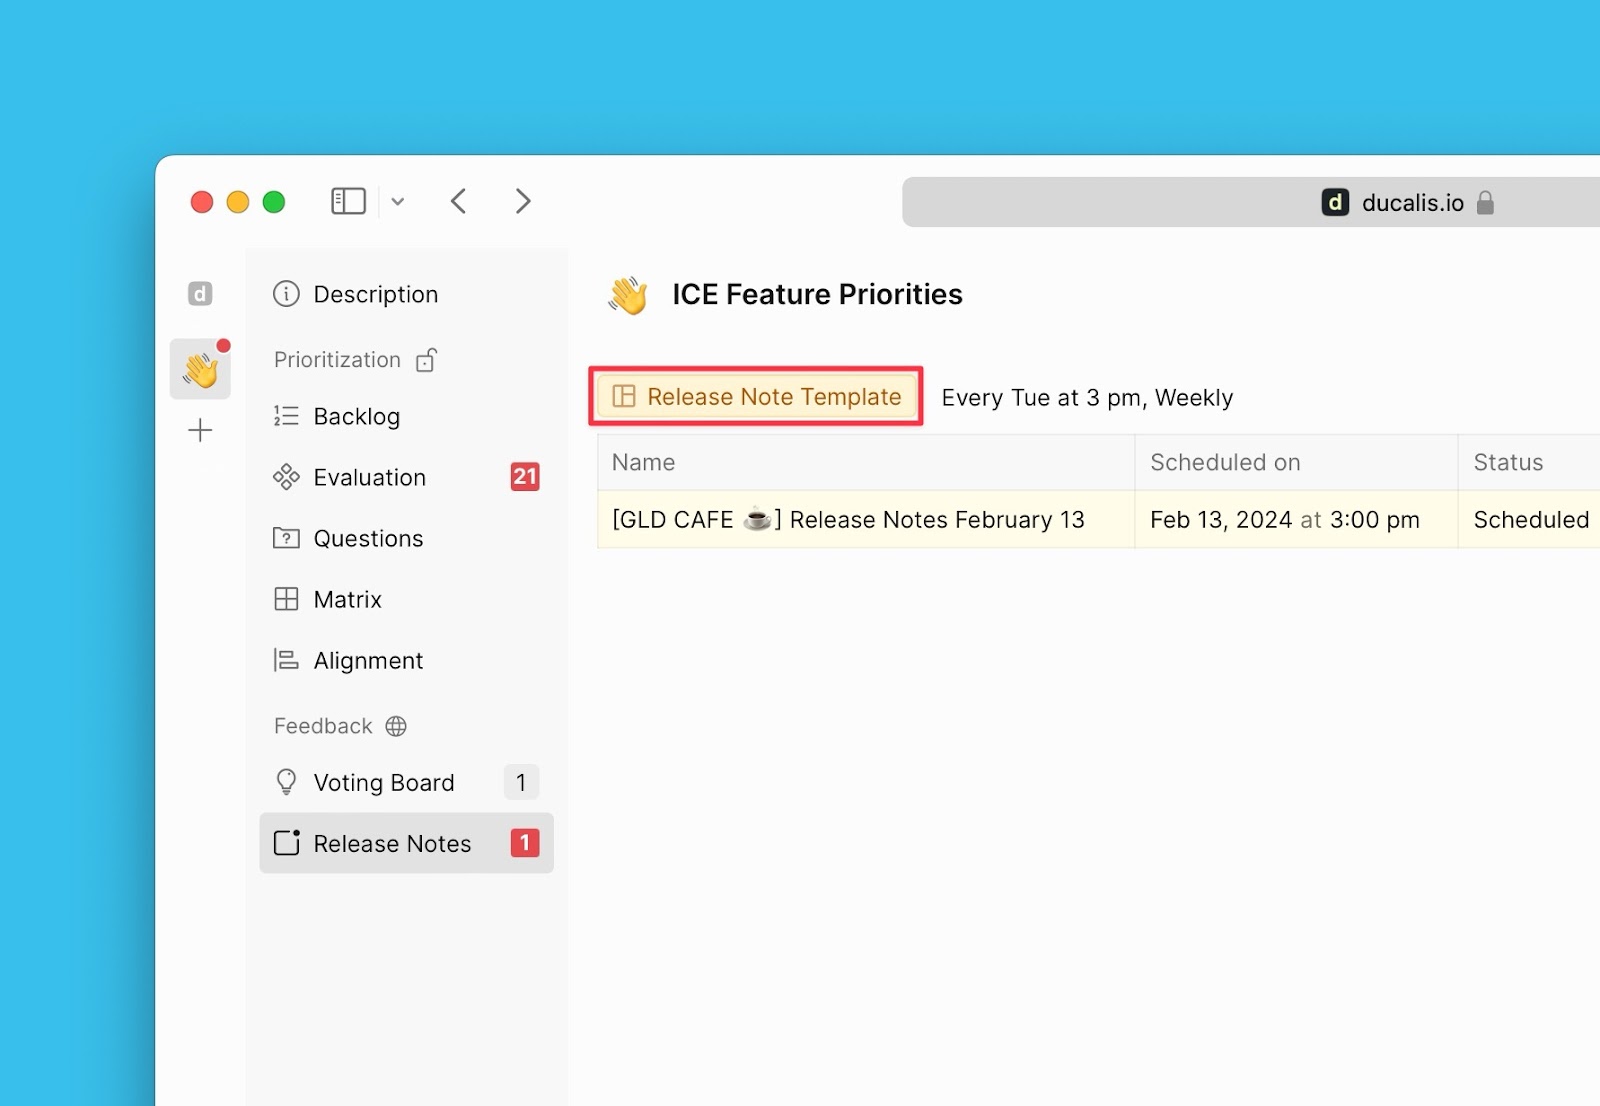This screenshot has height=1106, width=1600.
Task: Click the plus icon to add board
Action: click(x=200, y=431)
